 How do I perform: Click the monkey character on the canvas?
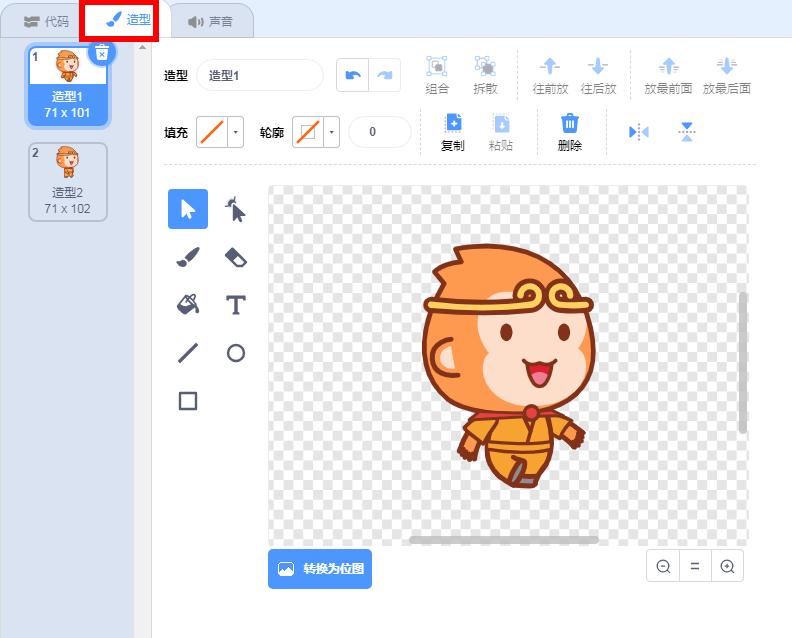coord(508,366)
